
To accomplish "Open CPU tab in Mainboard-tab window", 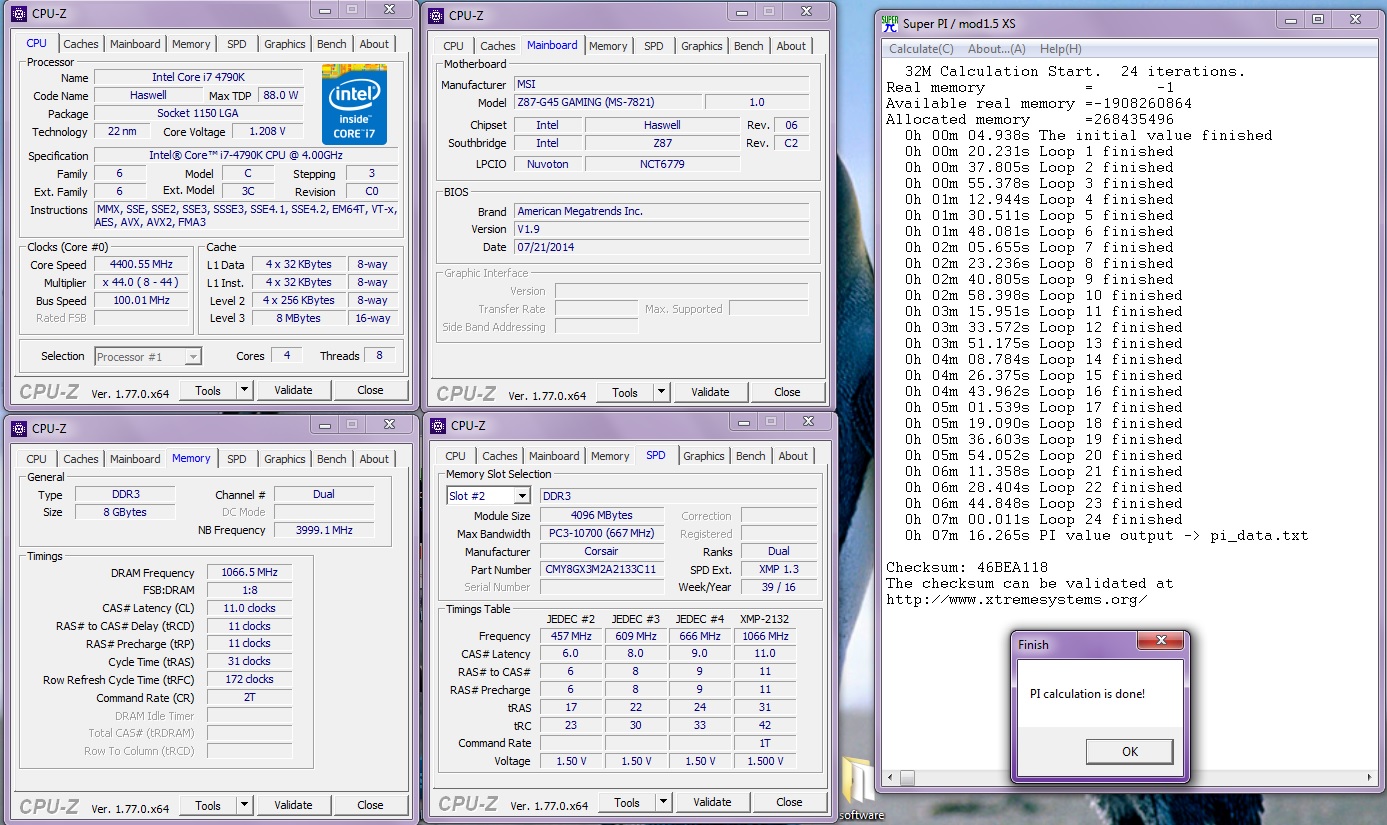I will pos(453,46).
